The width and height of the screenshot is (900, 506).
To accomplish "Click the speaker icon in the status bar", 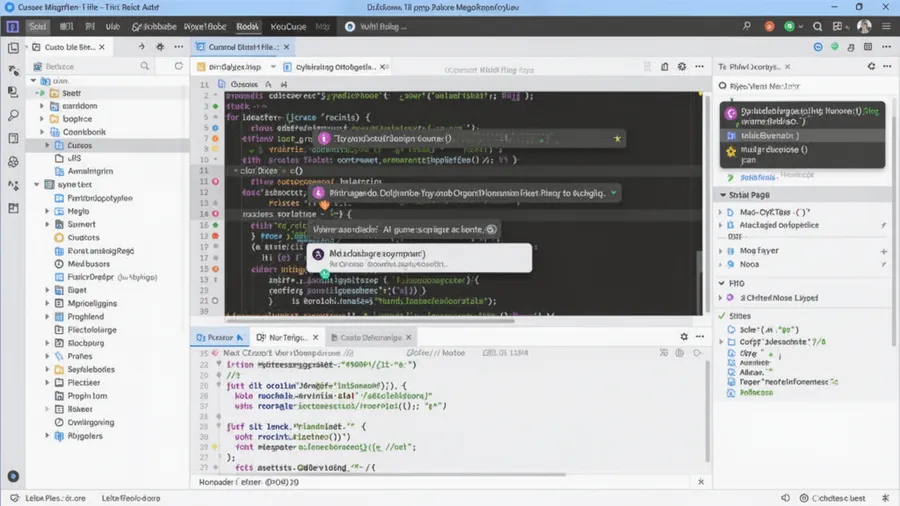I will click(x=786, y=498).
